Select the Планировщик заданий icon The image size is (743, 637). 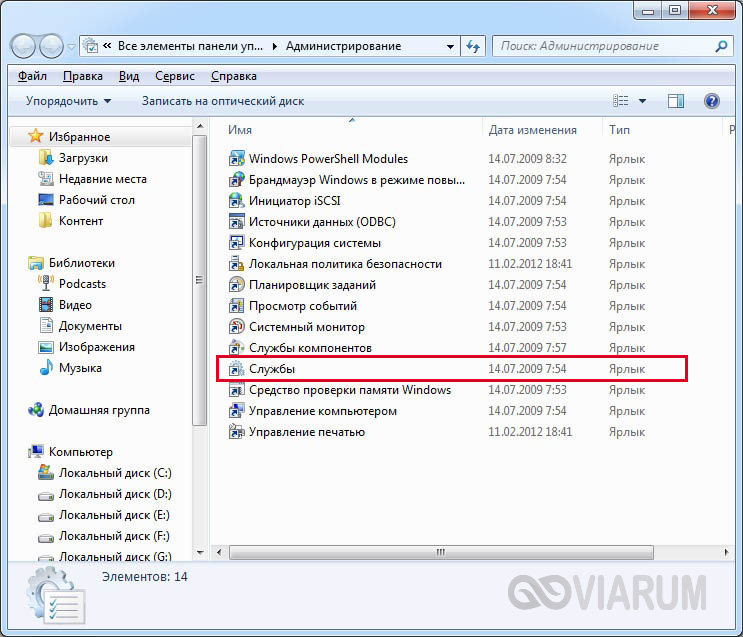236,284
